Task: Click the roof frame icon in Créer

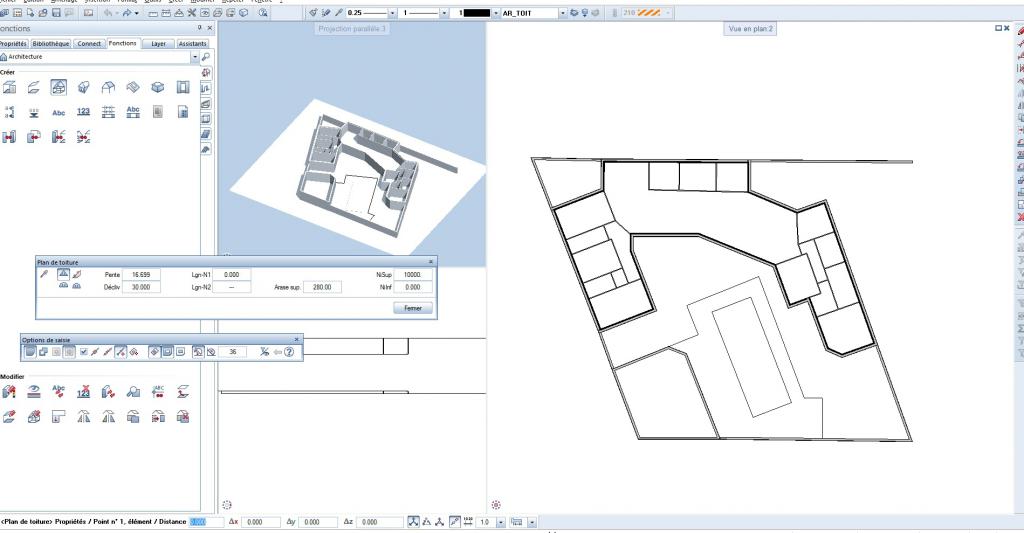Action: pyautogui.click(x=108, y=87)
